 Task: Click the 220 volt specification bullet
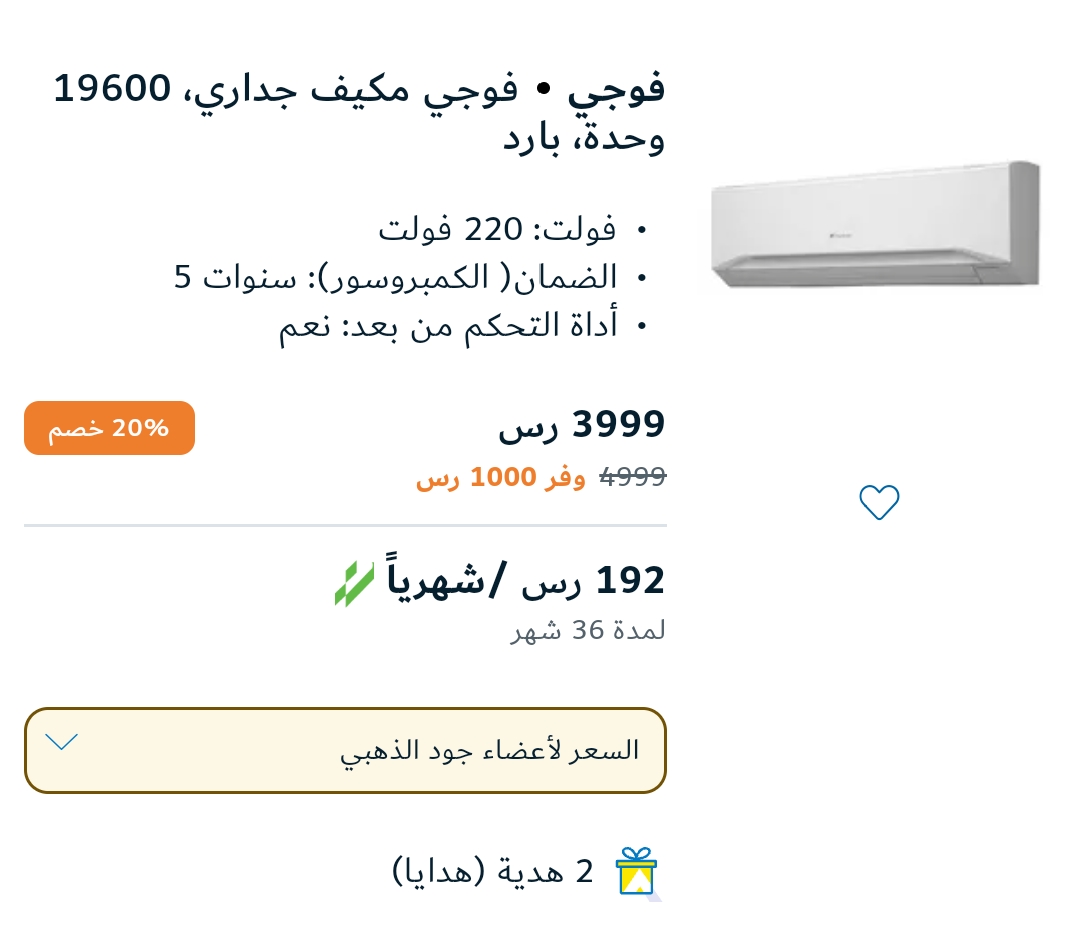(497, 229)
